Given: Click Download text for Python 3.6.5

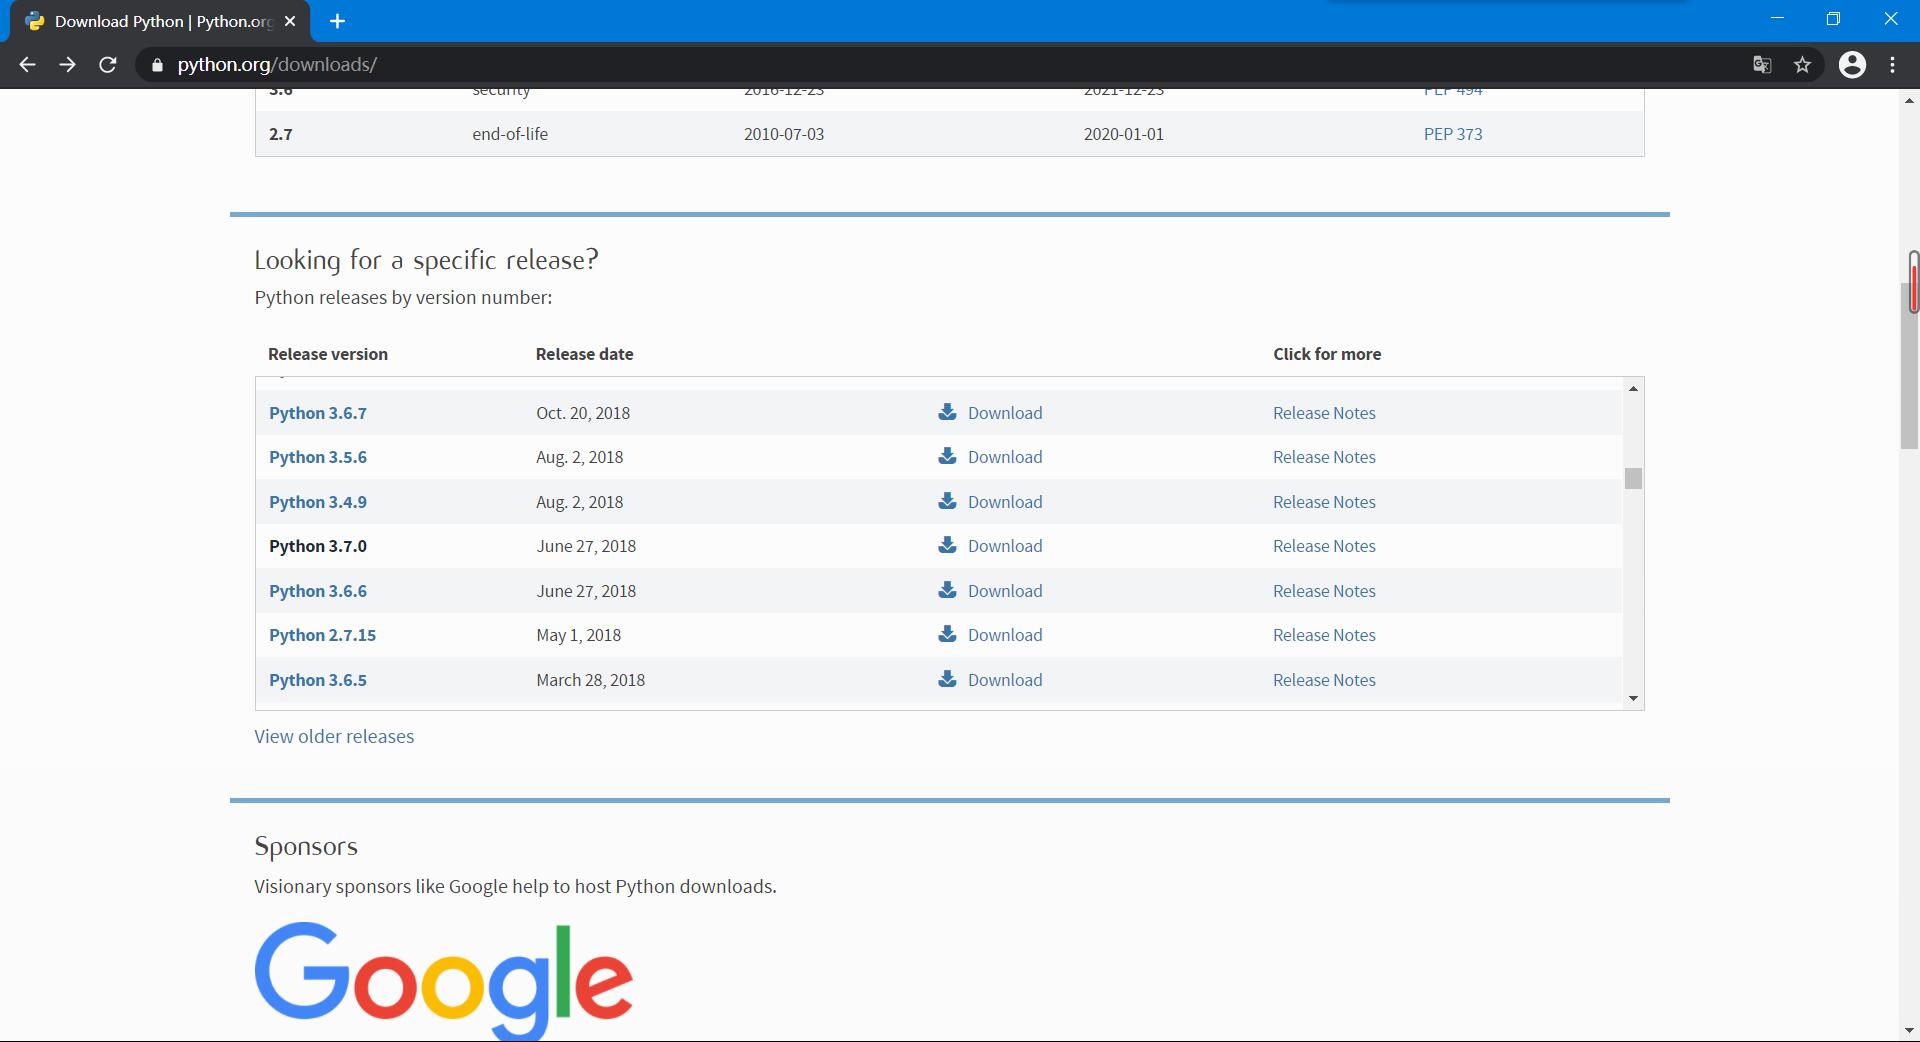Looking at the screenshot, I should coord(1005,680).
